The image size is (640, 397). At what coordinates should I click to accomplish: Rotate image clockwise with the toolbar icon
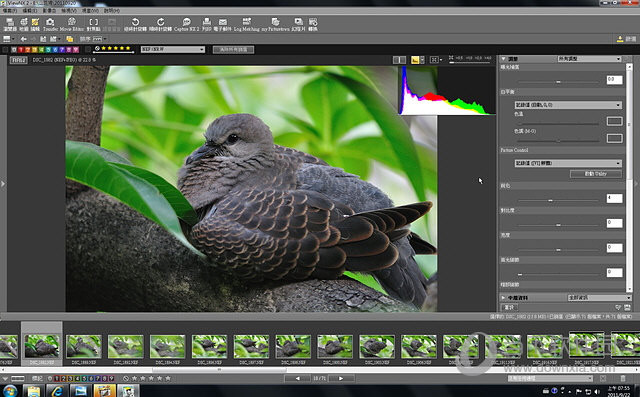pos(160,24)
